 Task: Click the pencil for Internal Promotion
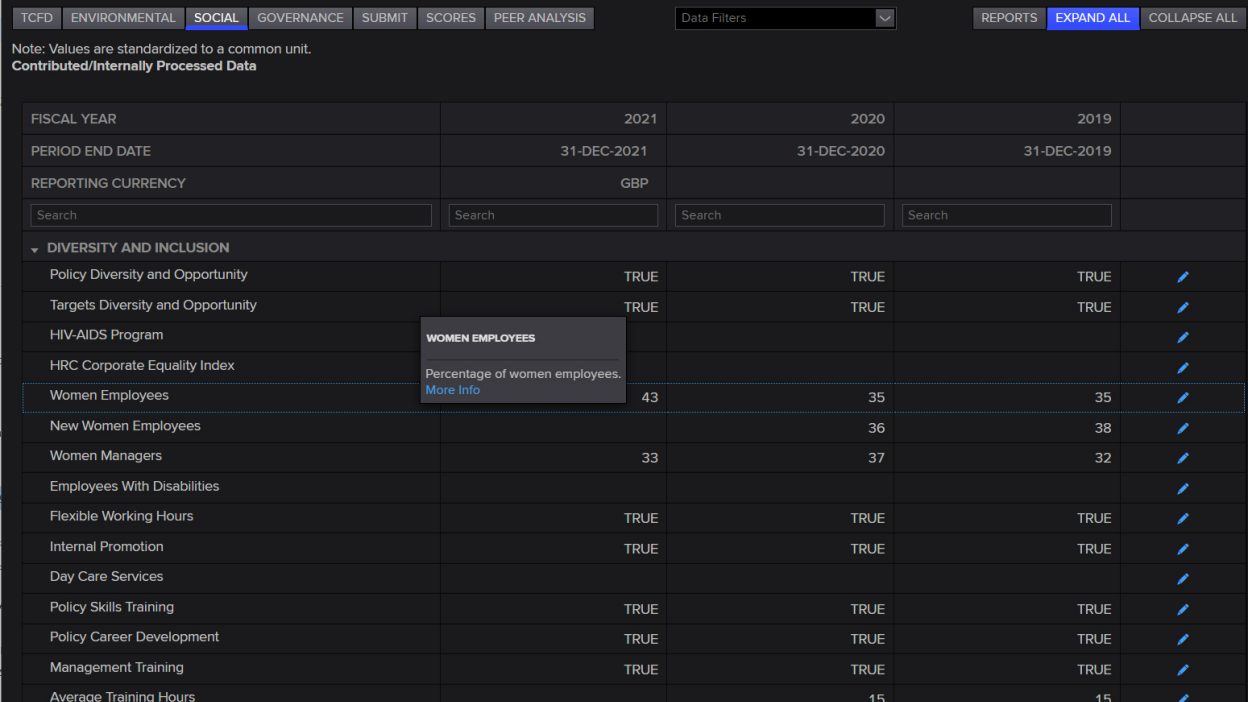(x=1183, y=548)
